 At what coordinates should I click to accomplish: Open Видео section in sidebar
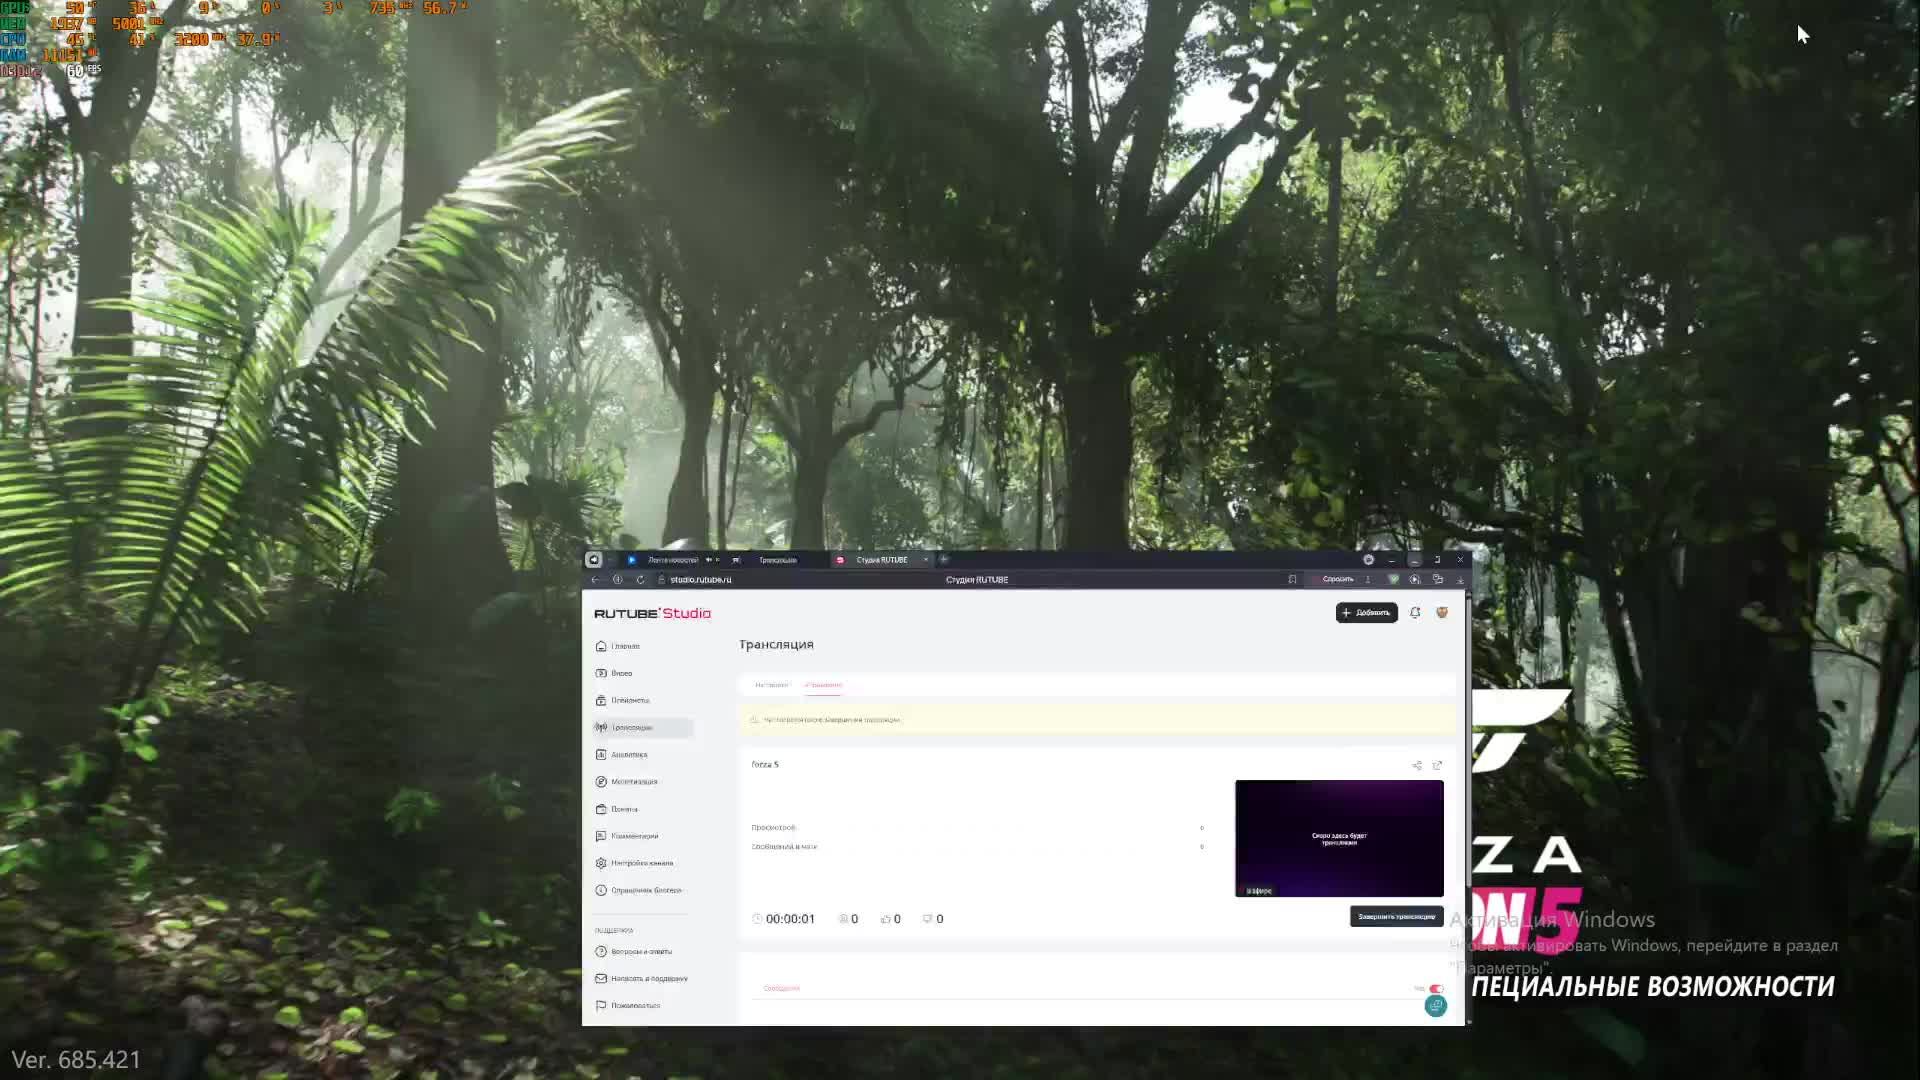621,673
